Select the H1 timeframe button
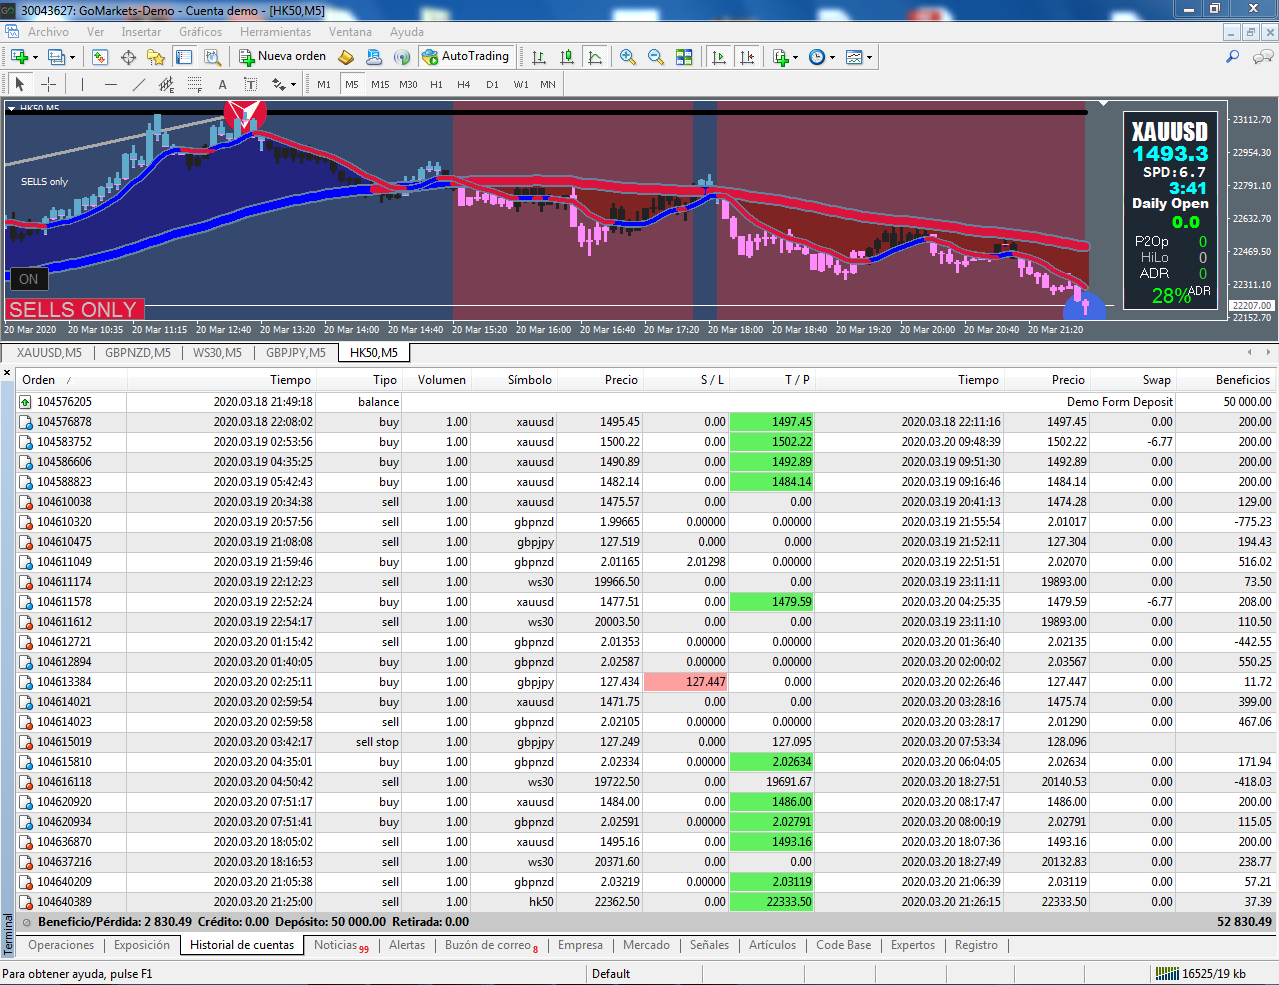 [436, 85]
